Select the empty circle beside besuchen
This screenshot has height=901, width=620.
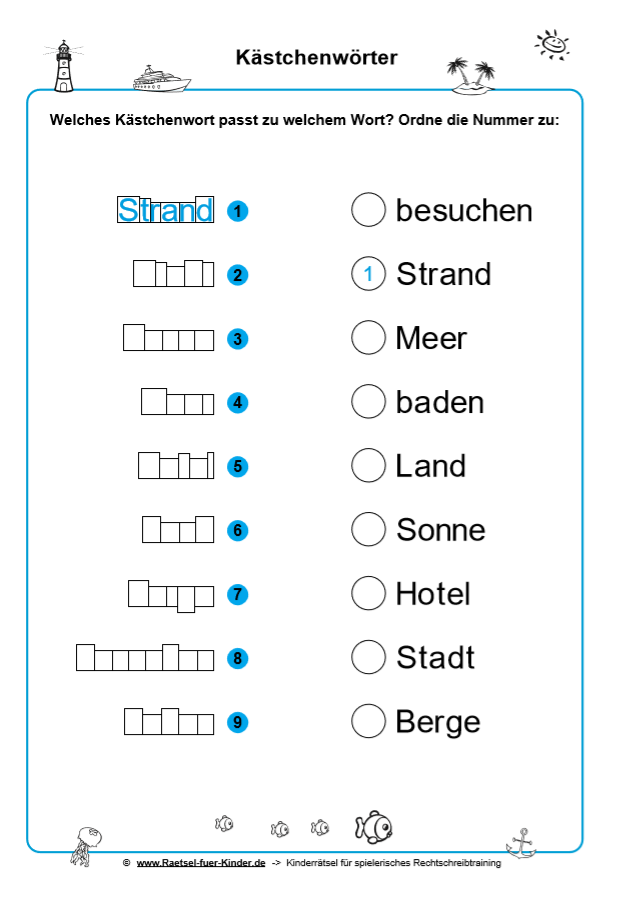click(x=368, y=210)
